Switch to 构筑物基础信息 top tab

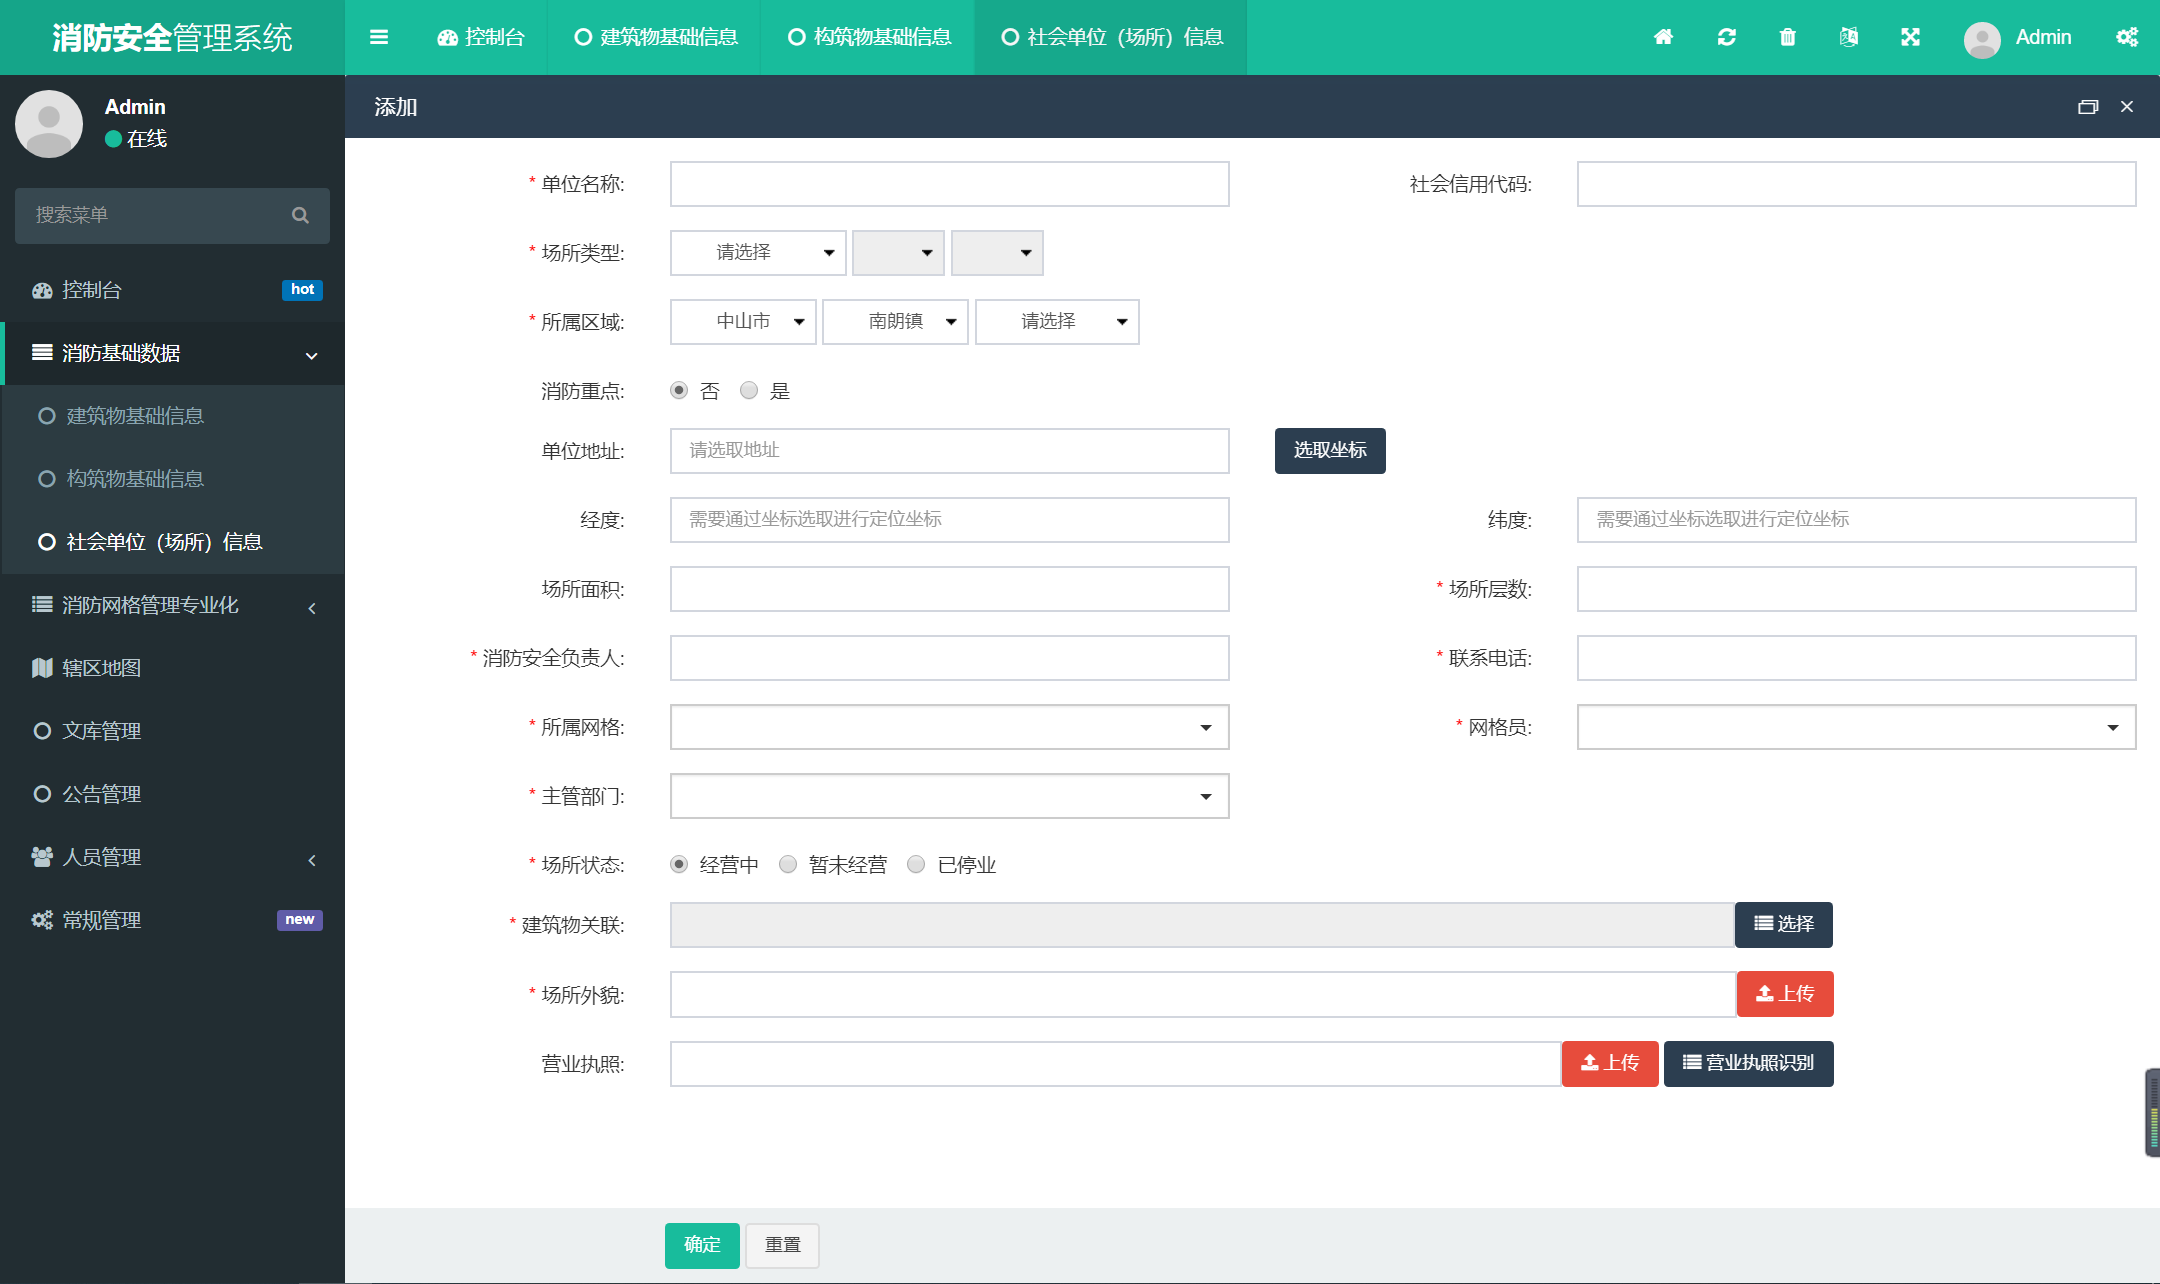[869, 37]
